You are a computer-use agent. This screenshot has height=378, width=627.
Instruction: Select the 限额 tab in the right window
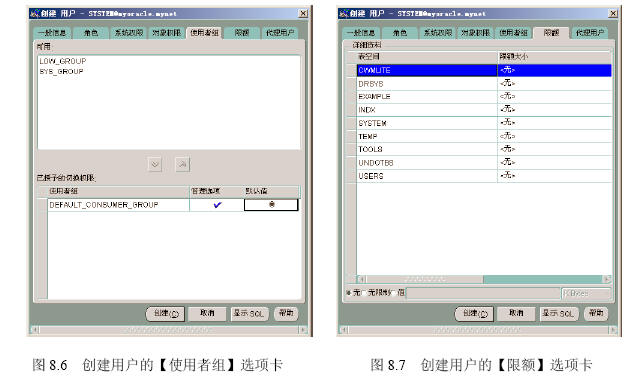point(551,33)
